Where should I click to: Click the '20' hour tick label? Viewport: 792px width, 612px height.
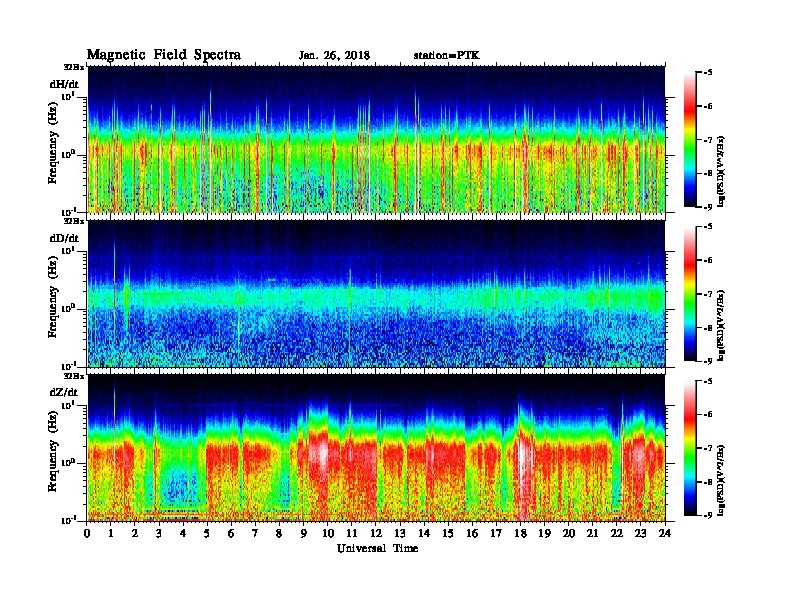point(569,533)
